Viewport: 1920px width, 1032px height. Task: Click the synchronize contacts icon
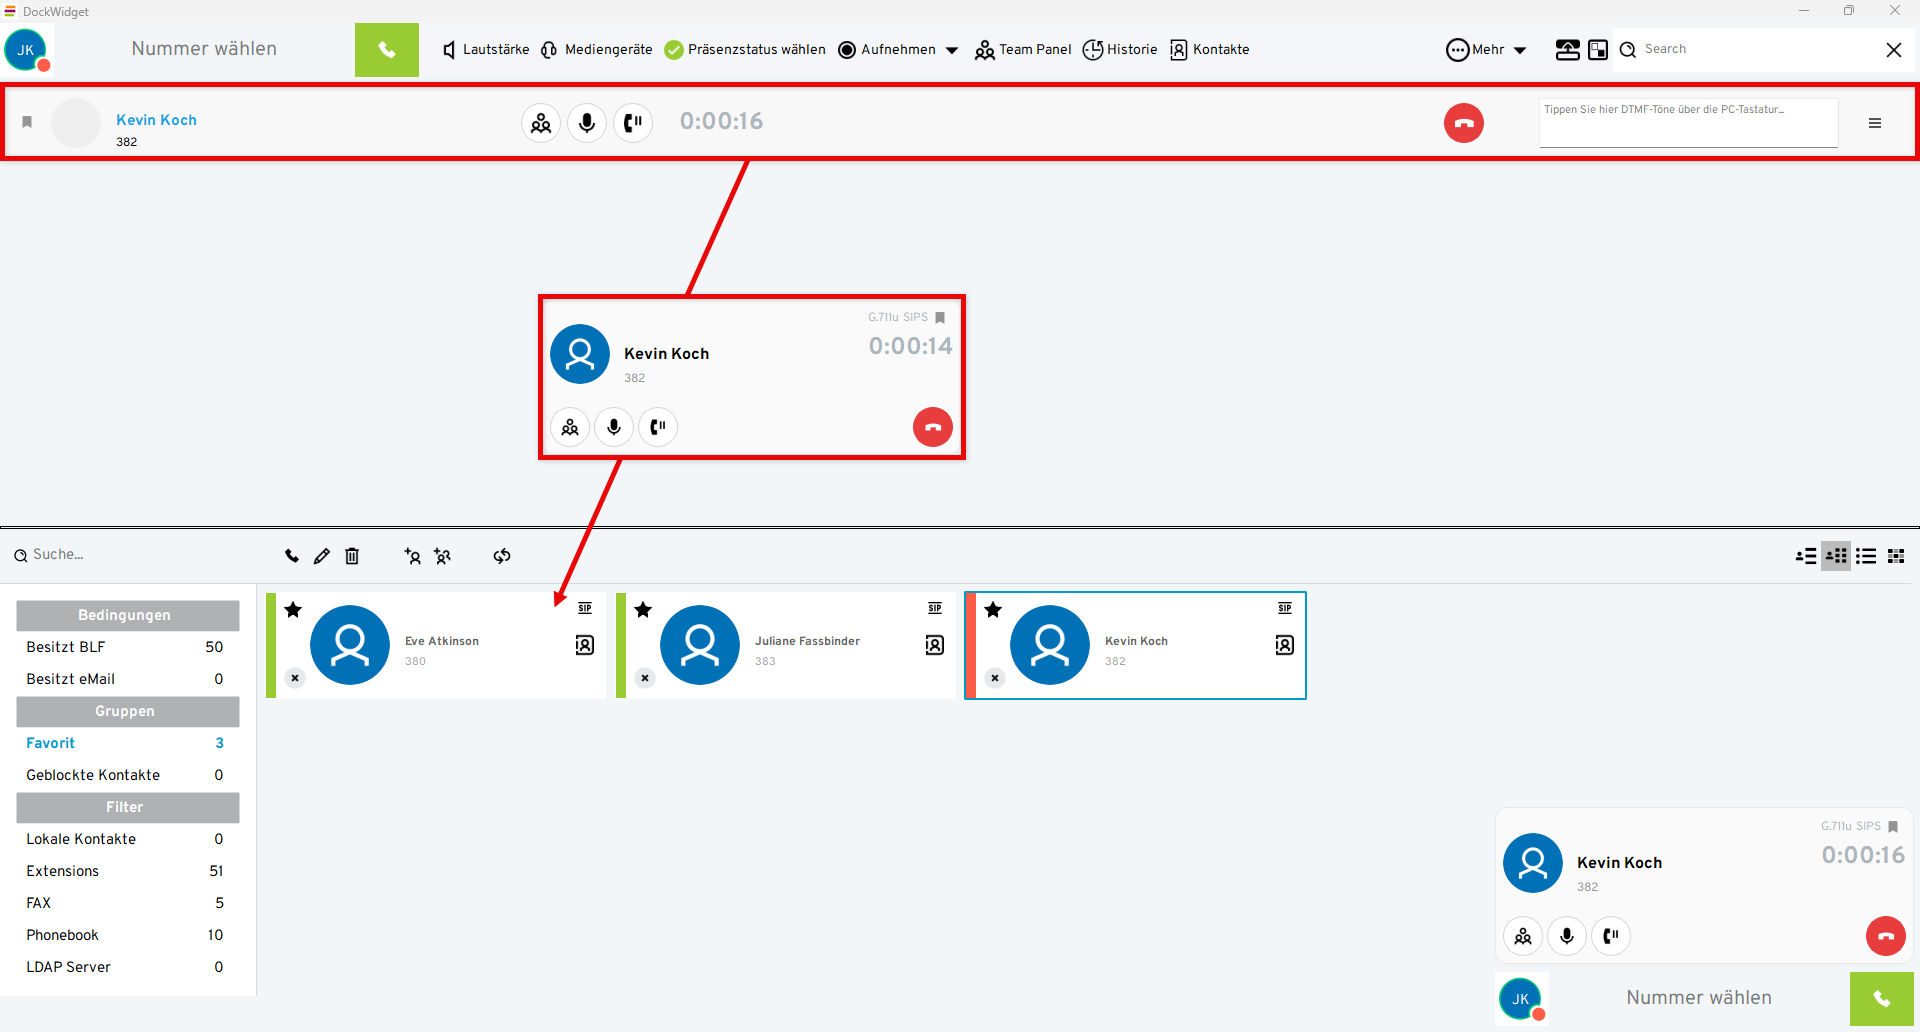tap(502, 556)
